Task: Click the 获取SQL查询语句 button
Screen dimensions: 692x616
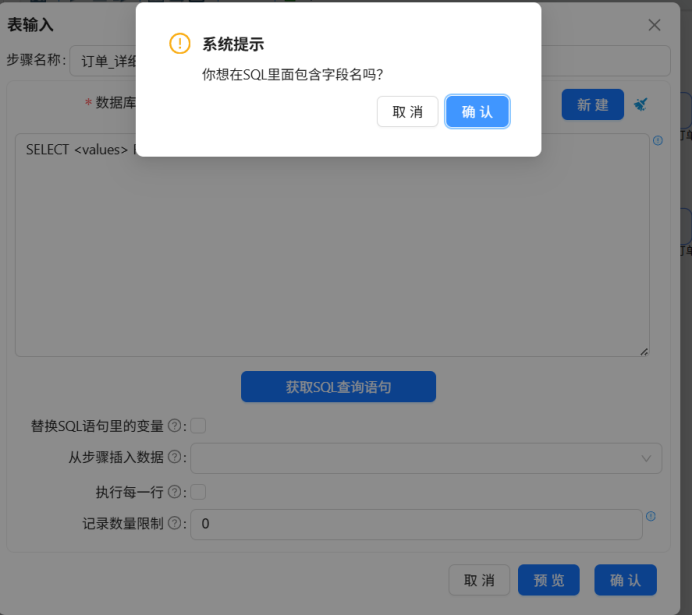Action: [338, 387]
